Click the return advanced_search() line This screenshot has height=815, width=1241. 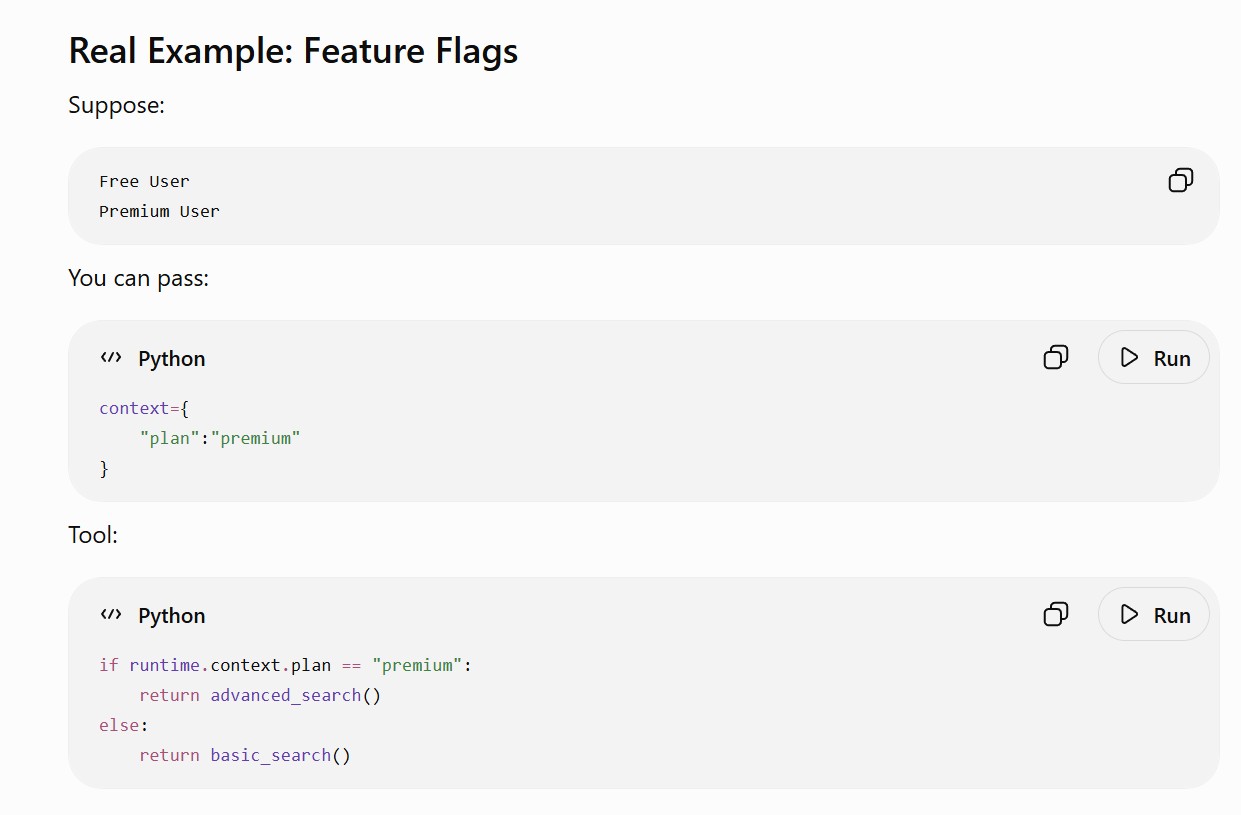pos(260,695)
